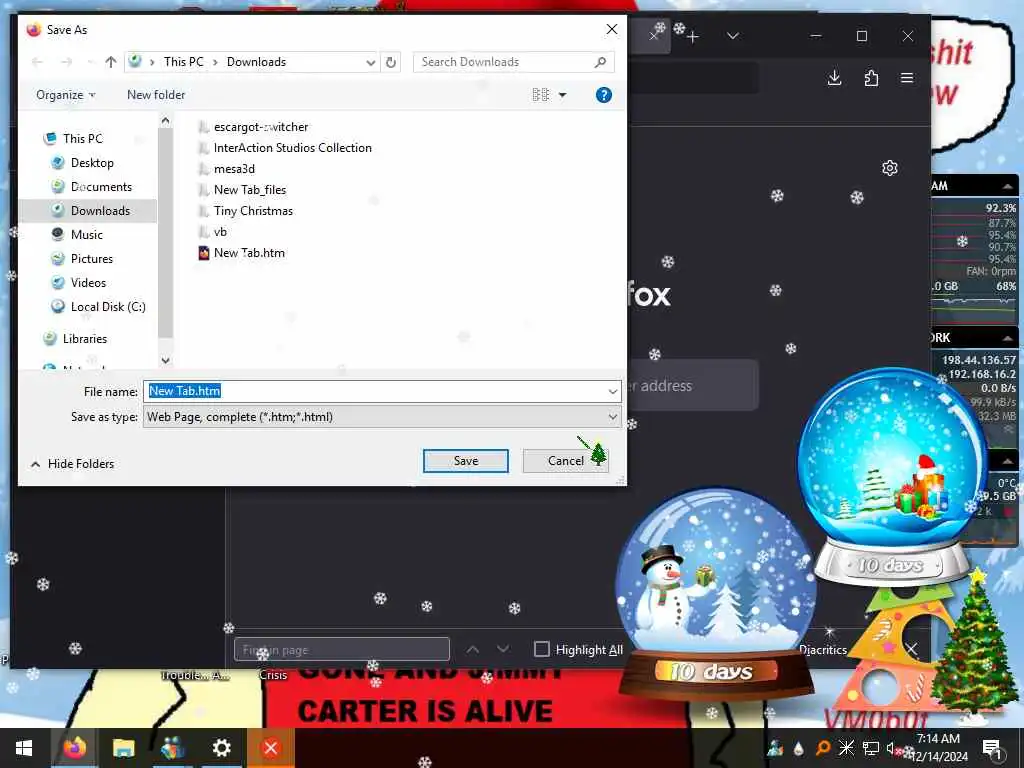
Task: Toggle Highlight All checkbox
Action: (541, 650)
